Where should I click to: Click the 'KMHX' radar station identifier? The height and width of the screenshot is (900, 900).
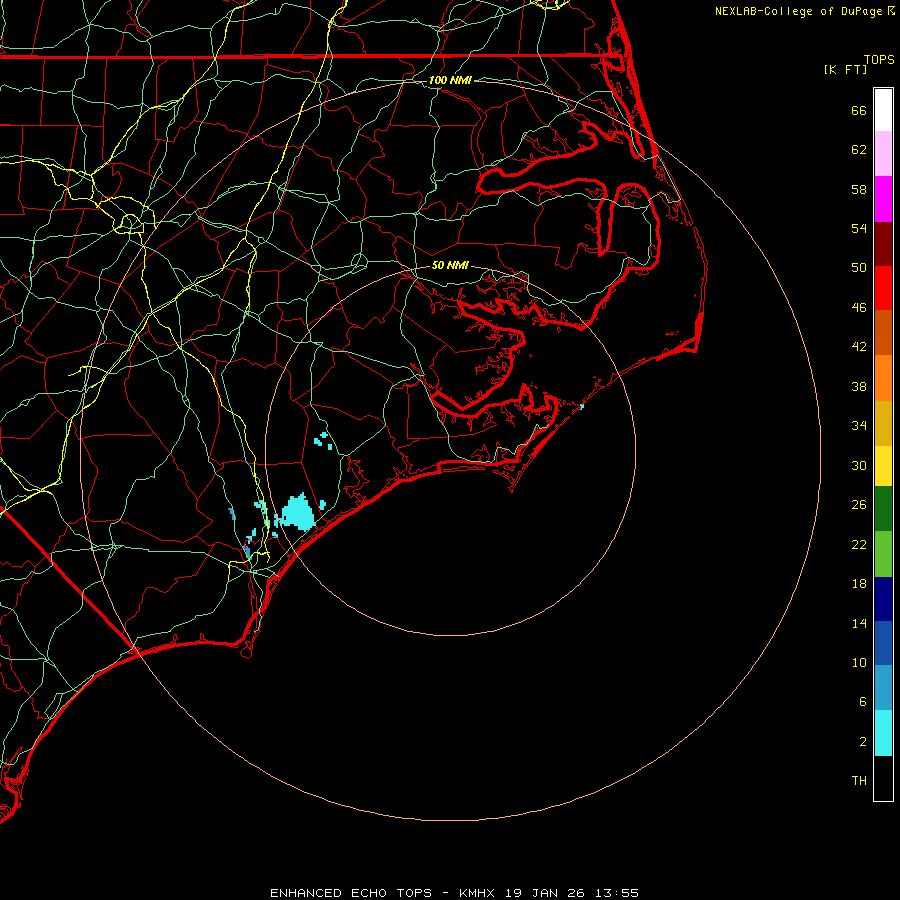[x=479, y=893]
